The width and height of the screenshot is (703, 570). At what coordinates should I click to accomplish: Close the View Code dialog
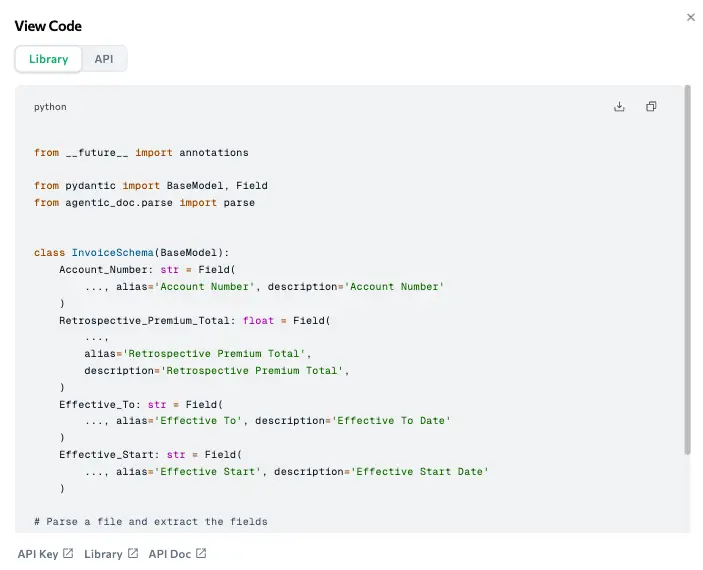[x=690, y=17]
